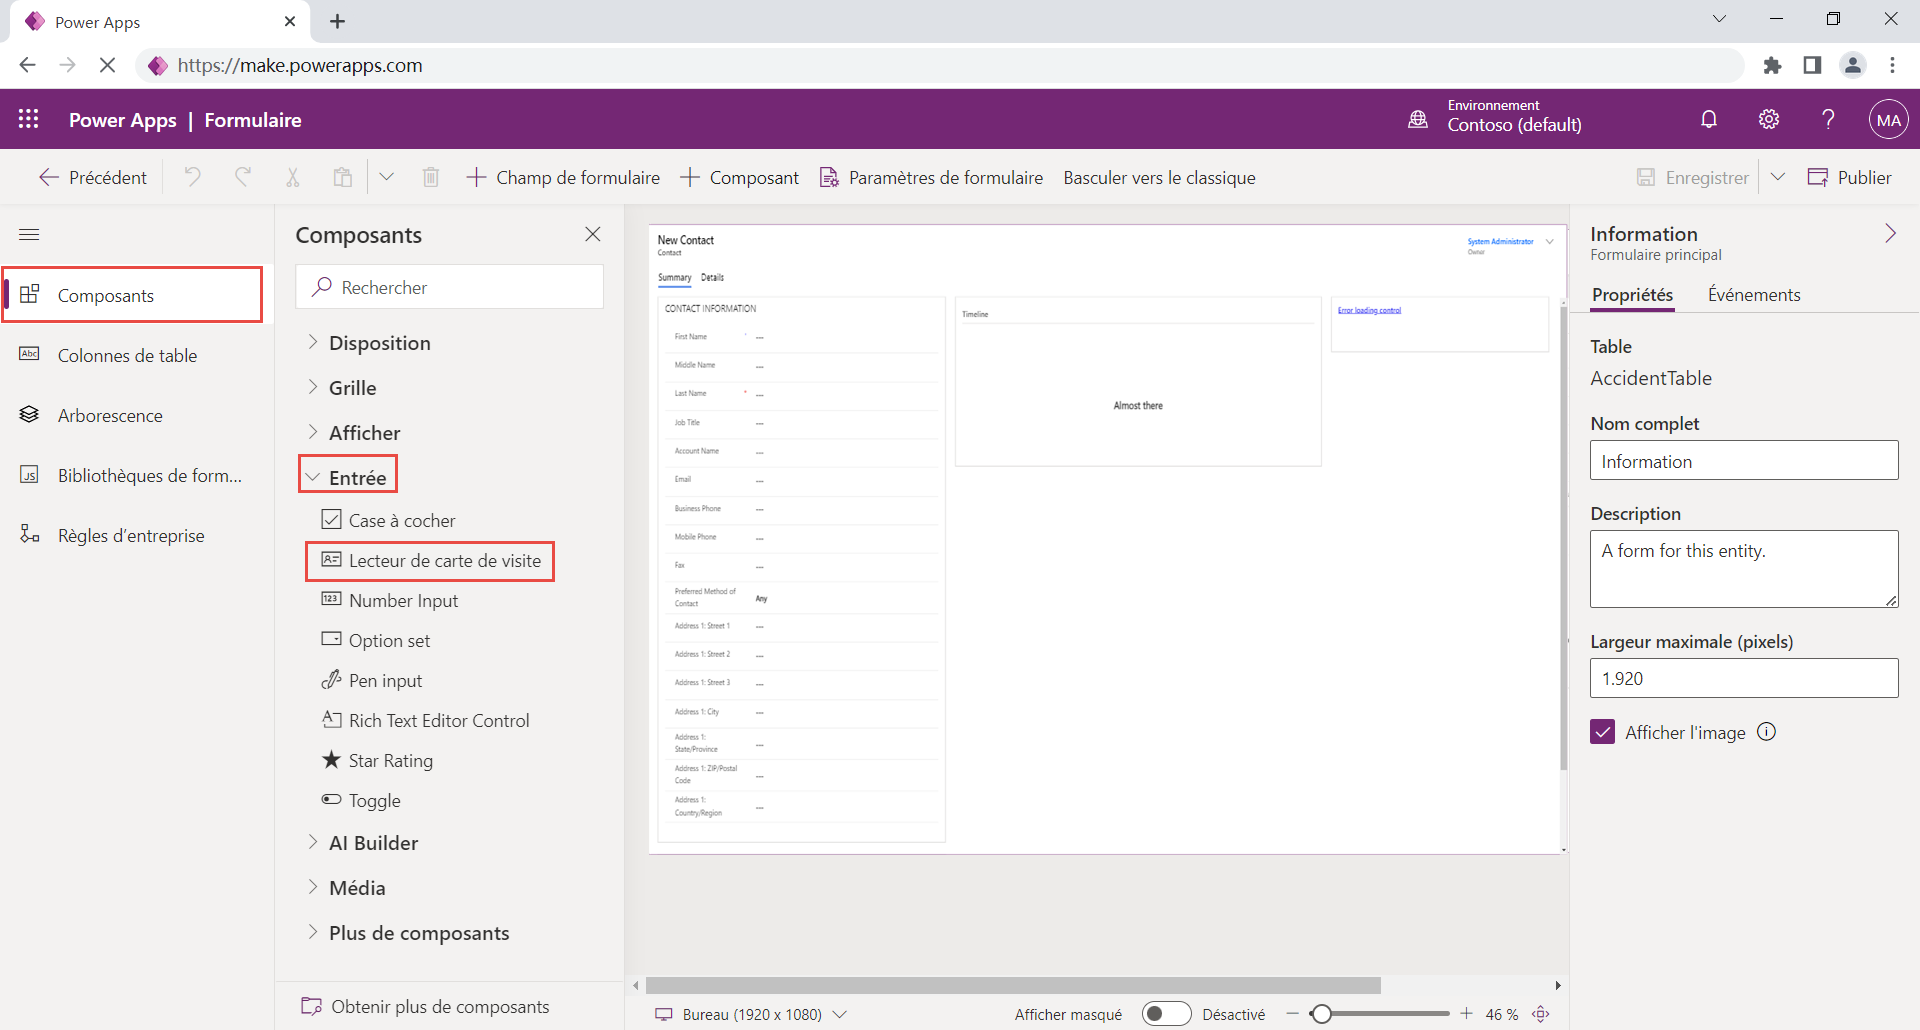Open the app launcher waffle menu
Image resolution: width=1920 pixels, height=1030 pixels.
pyautogui.click(x=28, y=120)
